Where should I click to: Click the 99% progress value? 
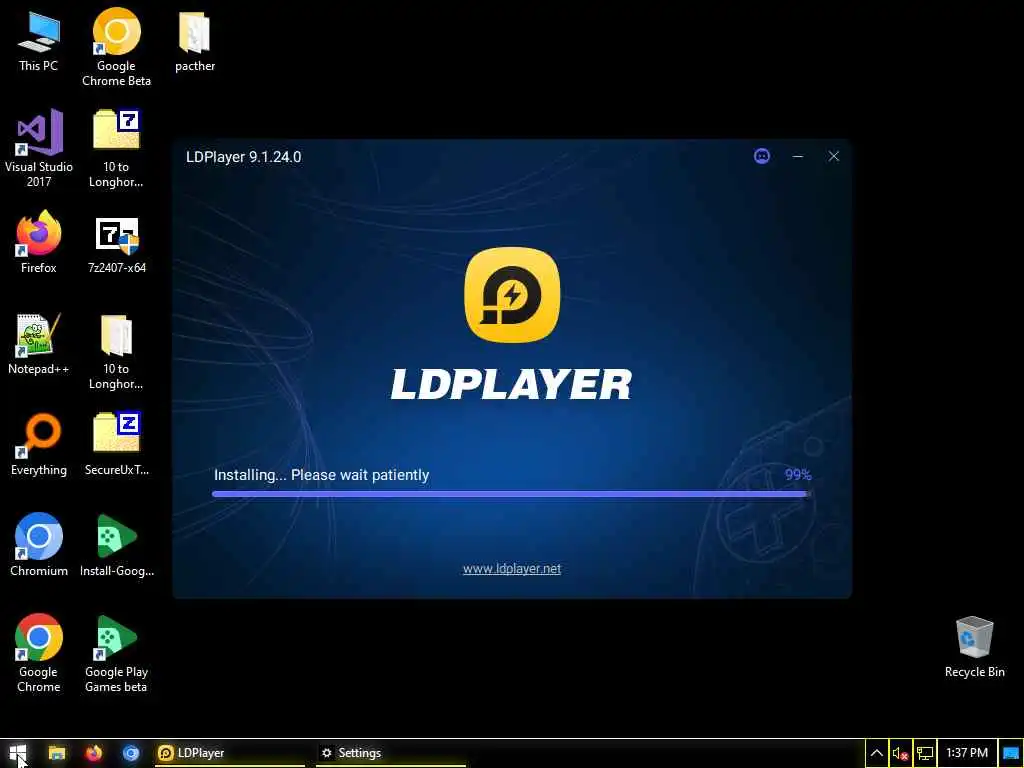[798, 475]
